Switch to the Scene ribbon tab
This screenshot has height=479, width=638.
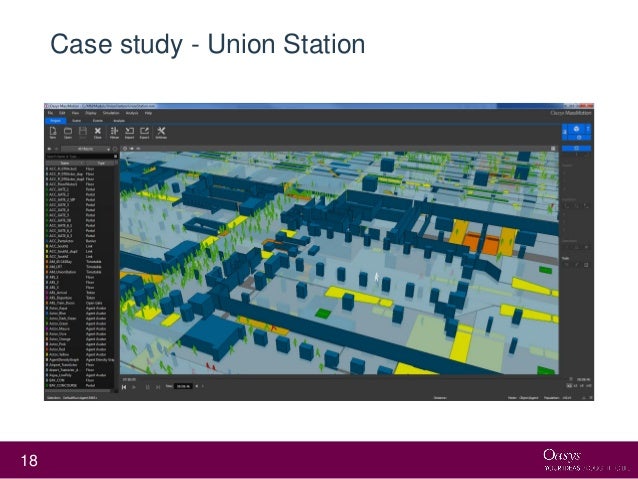click(76, 121)
